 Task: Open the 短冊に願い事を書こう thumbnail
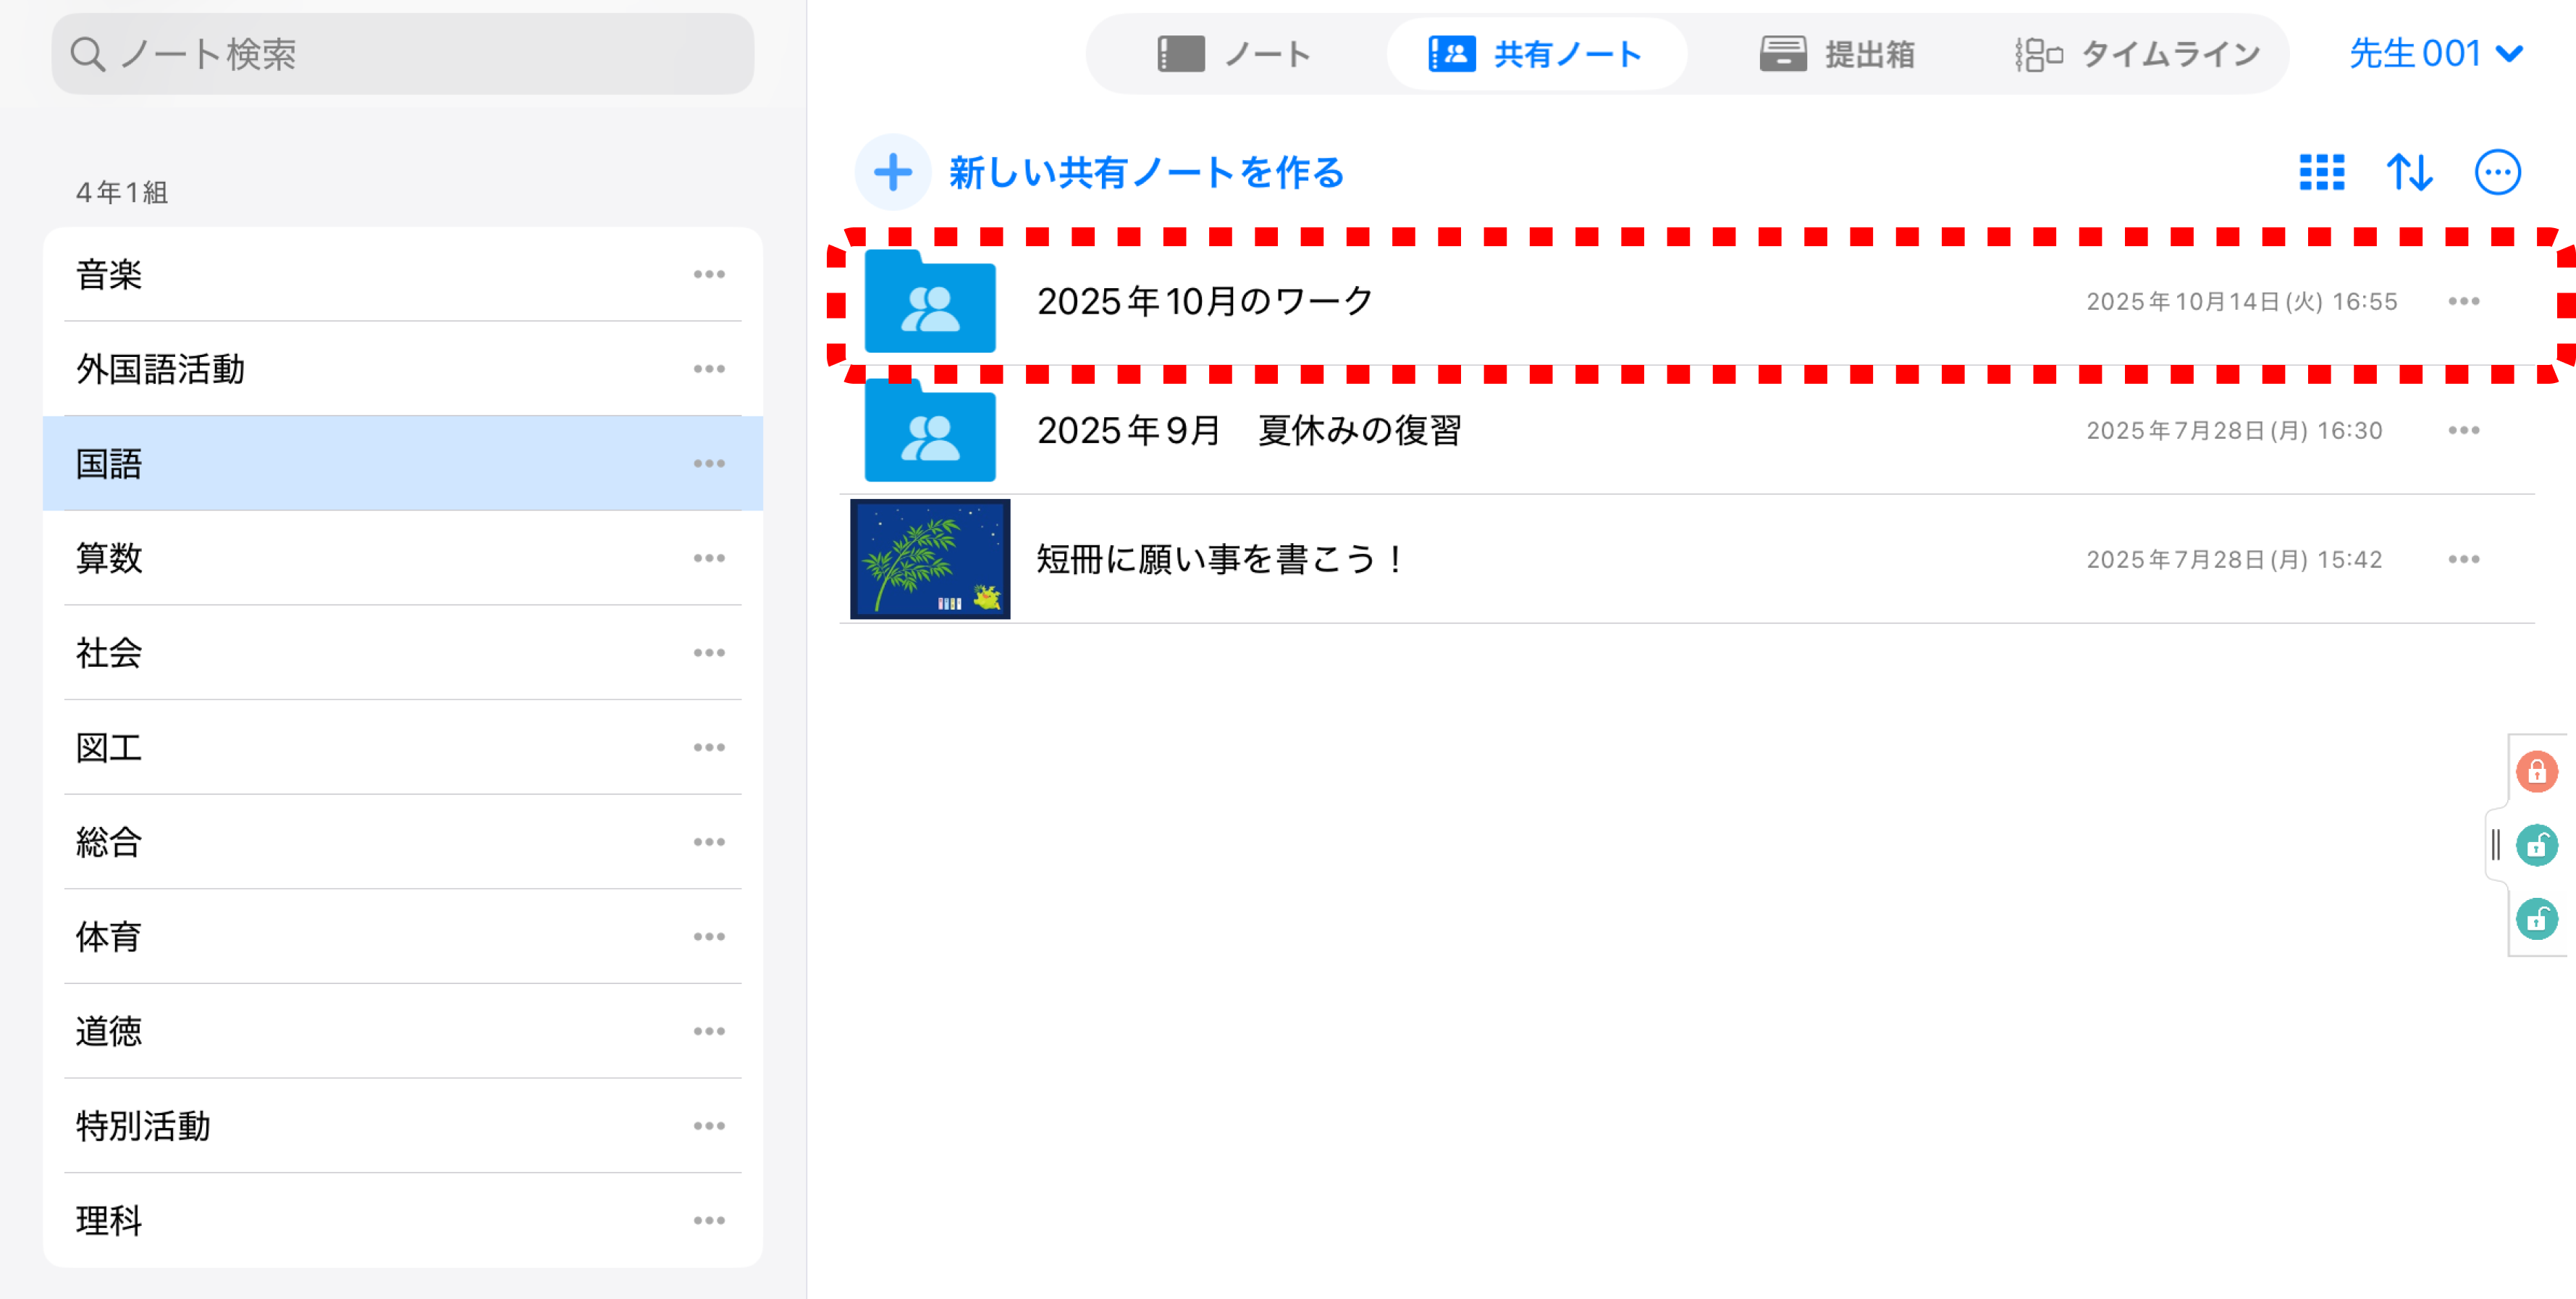(x=929, y=559)
